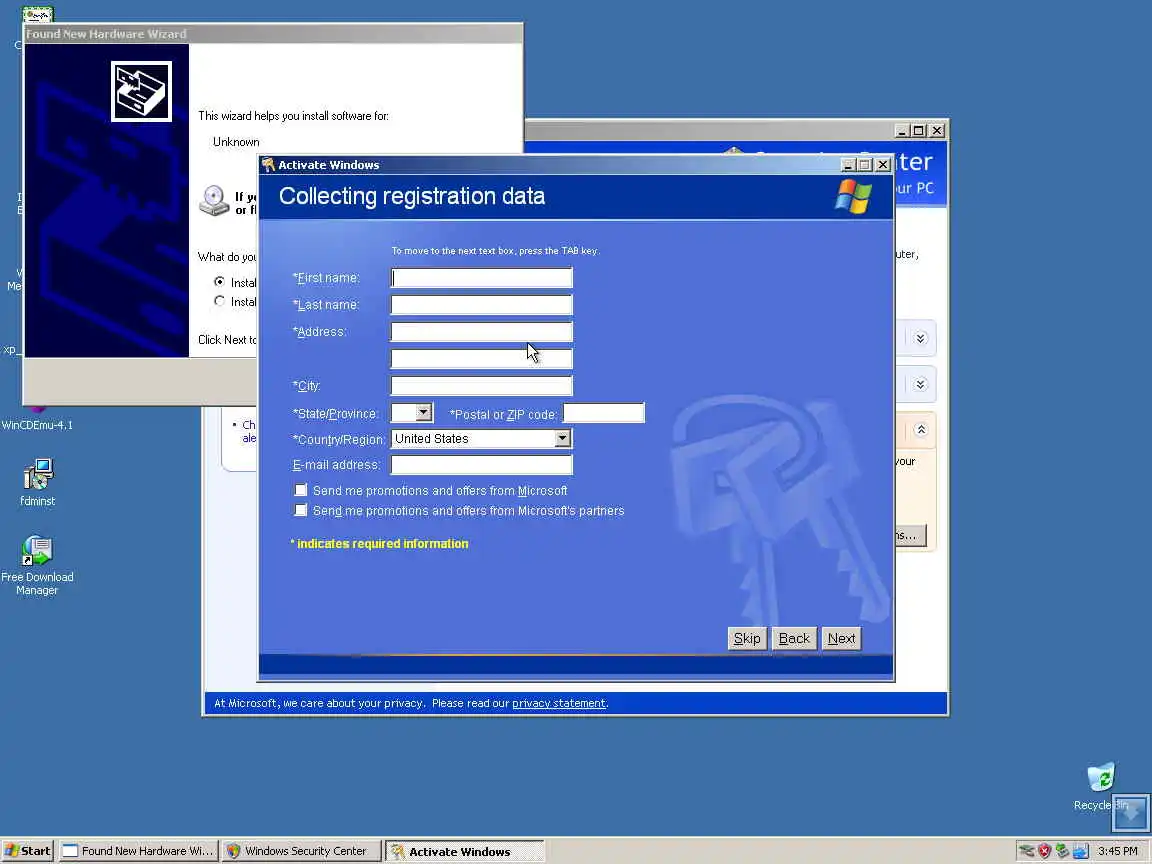1152x864 pixels.
Task: Check promotions from Microsoft's partners box
Action: 300,510
